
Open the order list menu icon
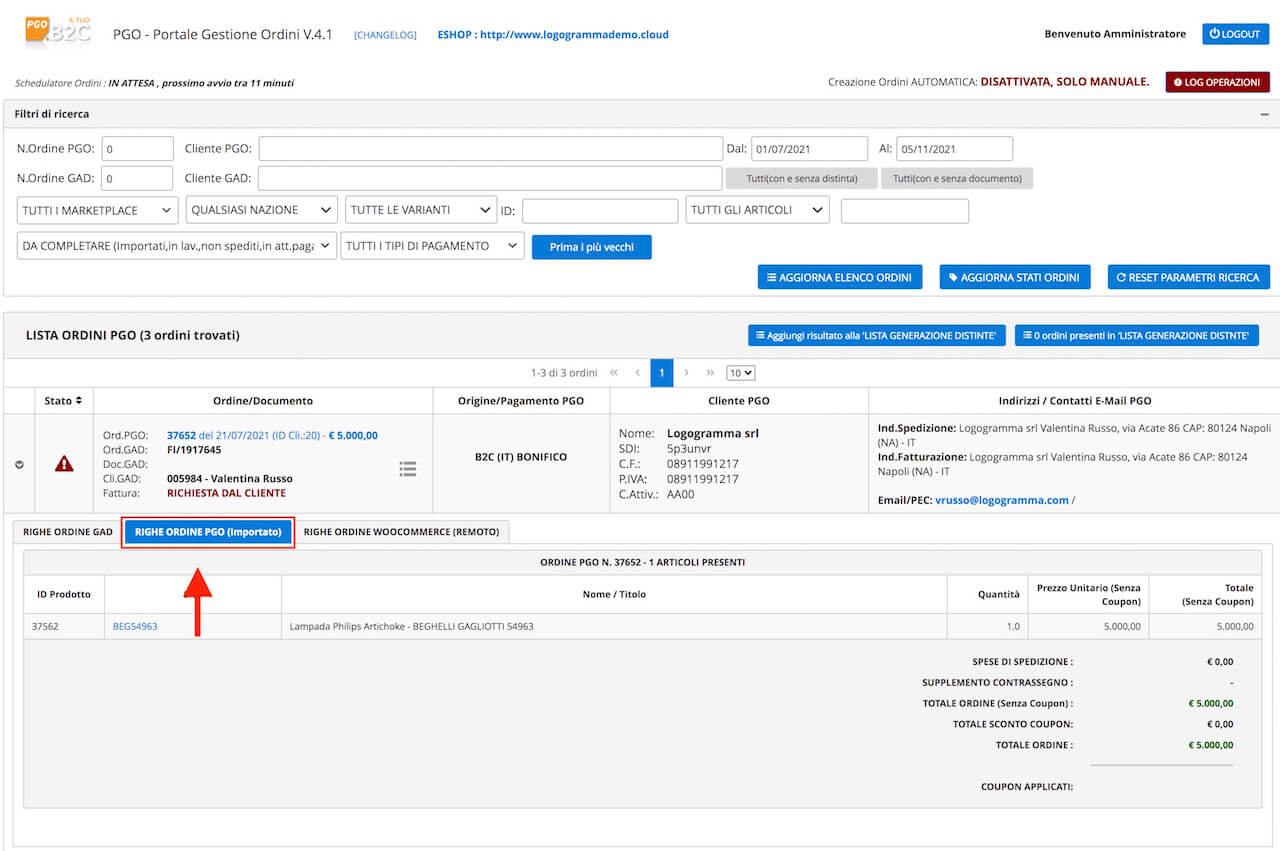tap(408, 468)
